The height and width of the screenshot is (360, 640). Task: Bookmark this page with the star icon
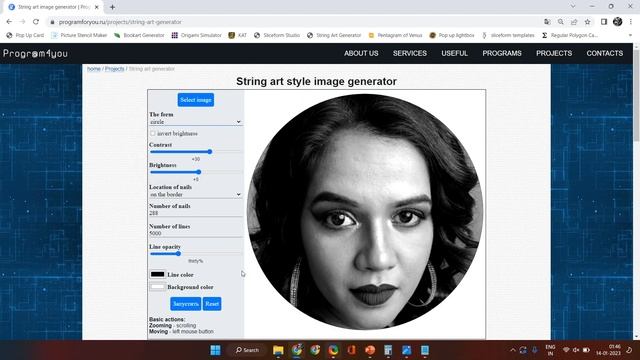[x=587, y=22]
